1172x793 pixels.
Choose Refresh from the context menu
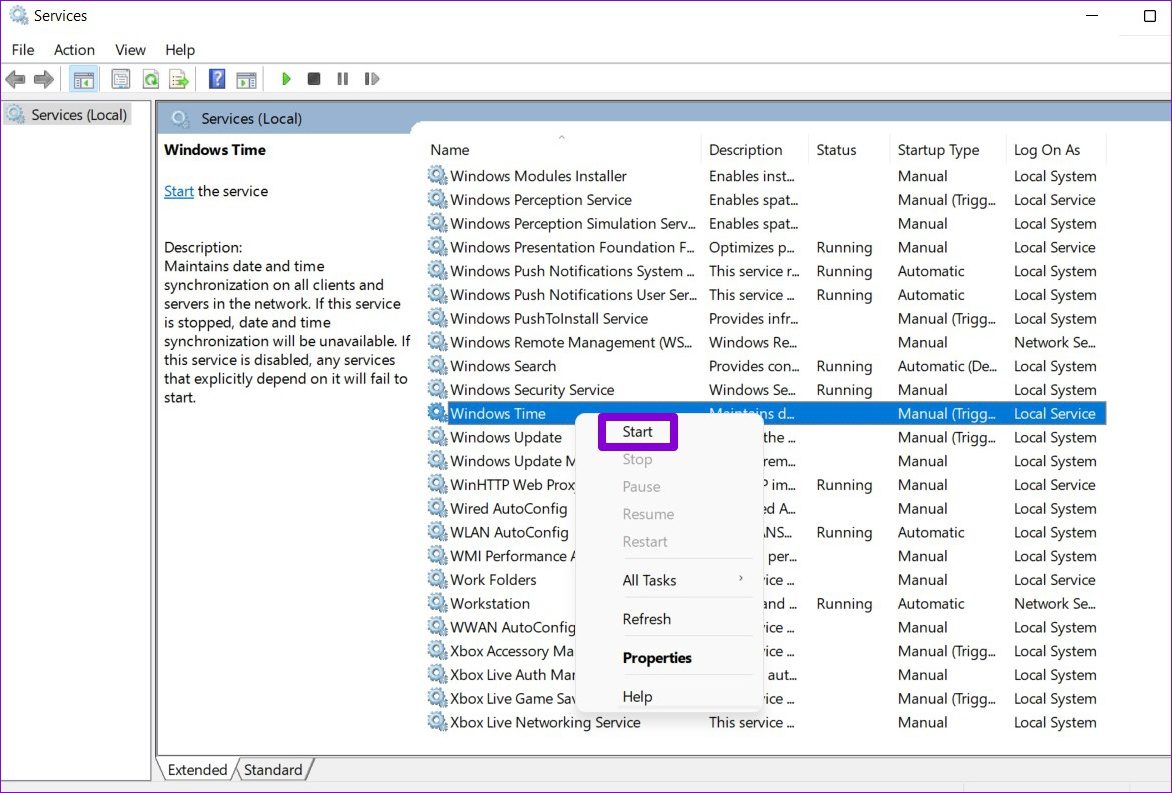point(646,619)
